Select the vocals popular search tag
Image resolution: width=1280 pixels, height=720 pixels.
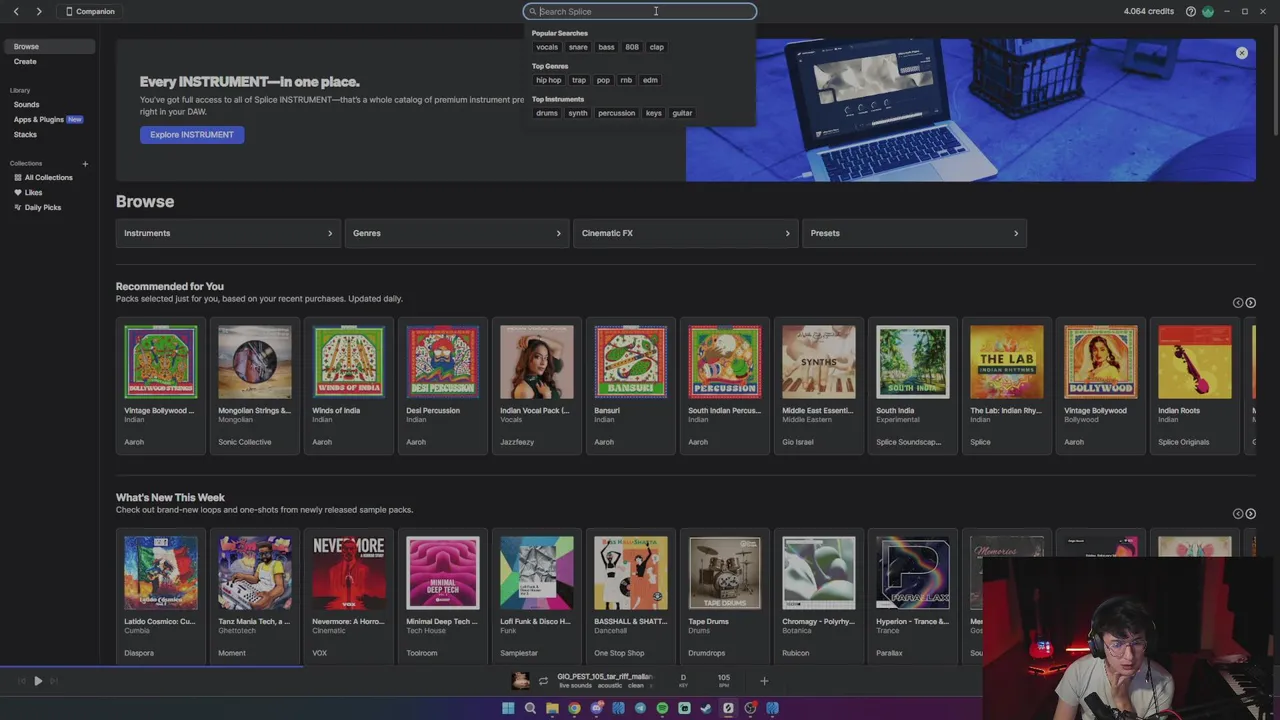coord(547,47)
